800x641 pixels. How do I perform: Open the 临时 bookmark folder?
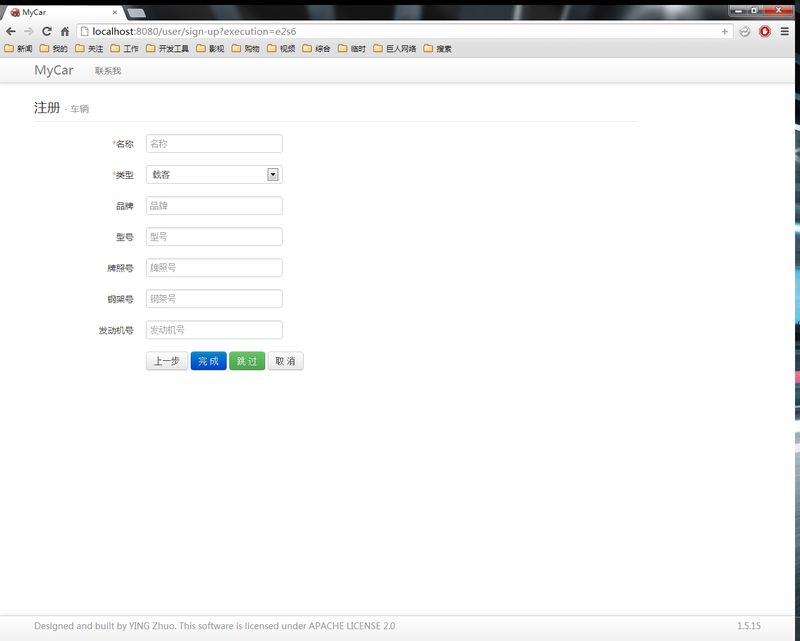click(x=352, y=48)
